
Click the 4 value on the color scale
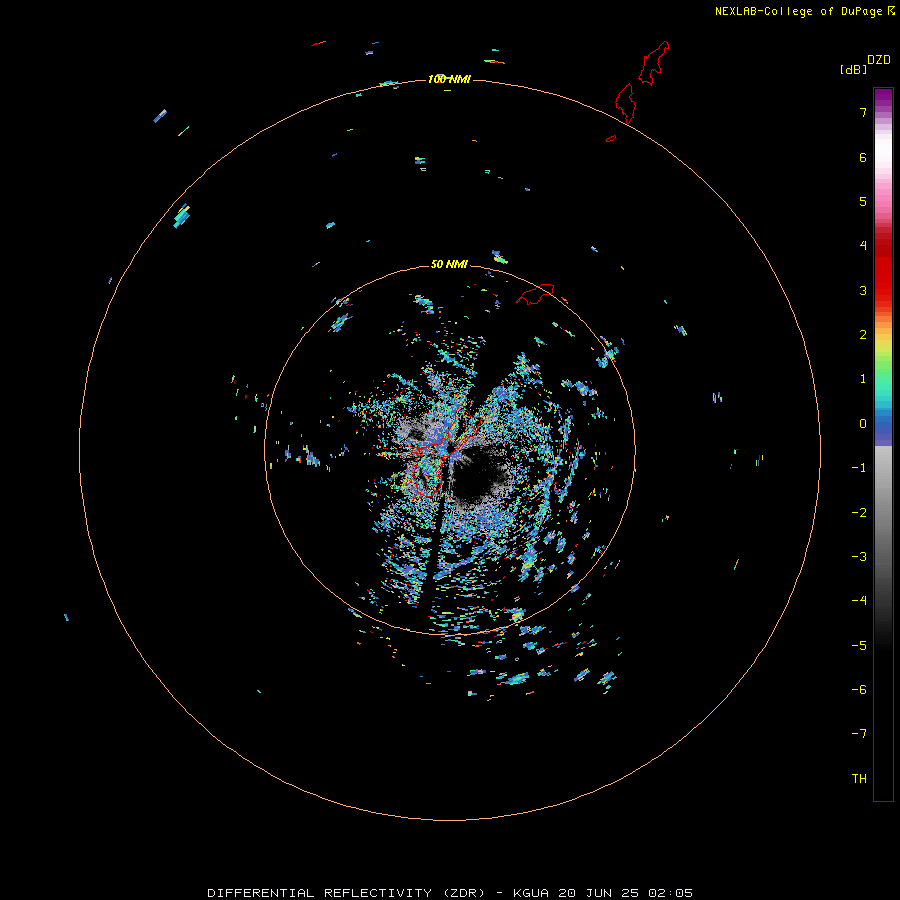pos(863,245)
